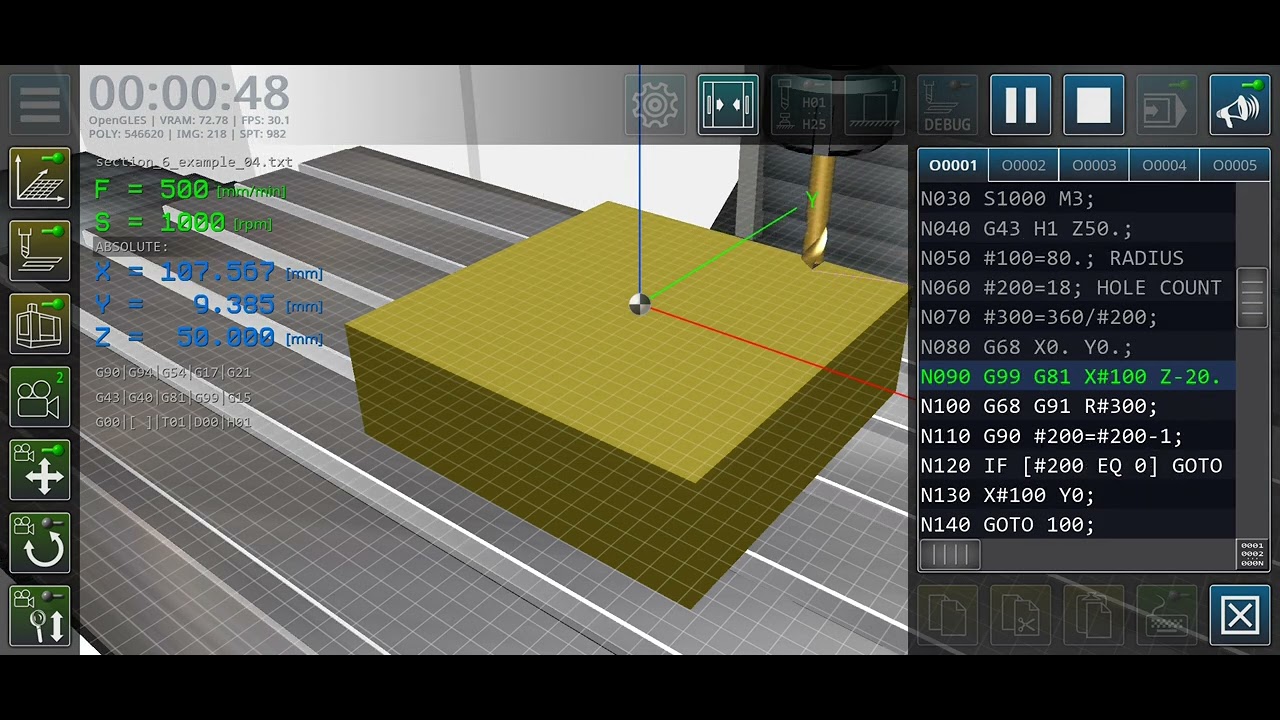1280x720 pixels.
Task: Switch to the O0001 program tab
Action: coord(953,165)
